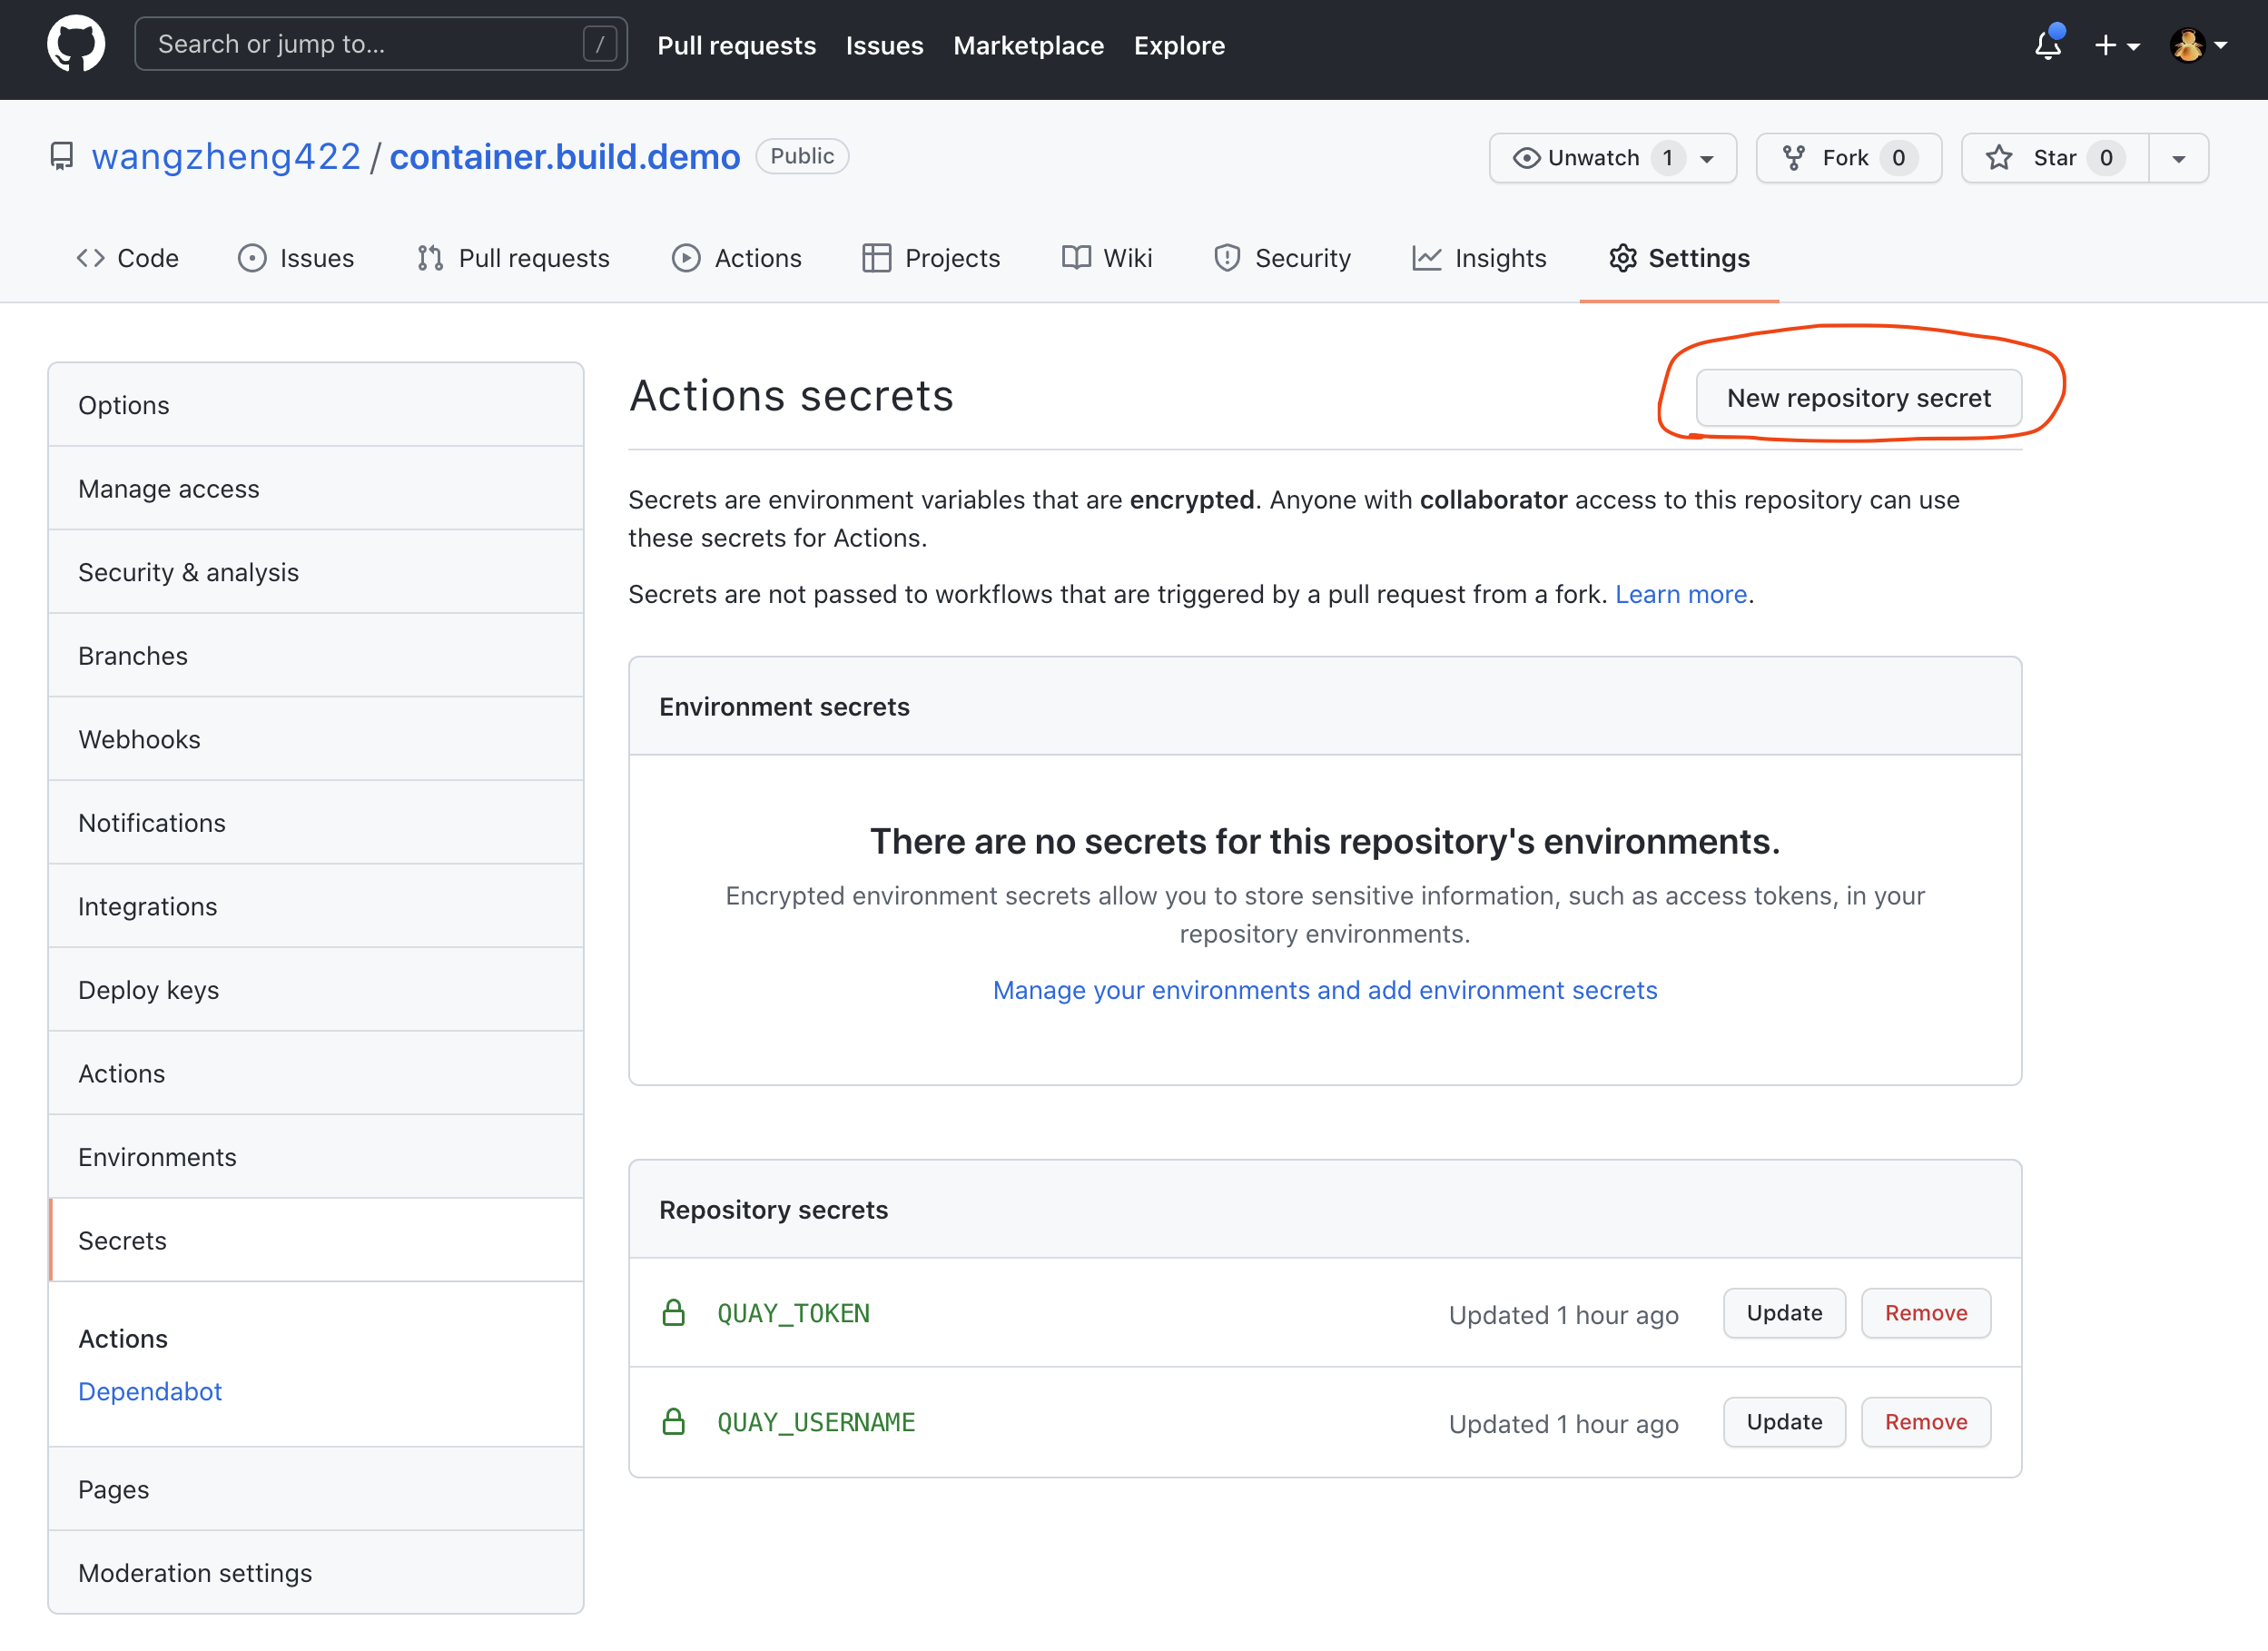Open the notifications bell icon
2268x1651 pixels.
tap(2047, 45)
